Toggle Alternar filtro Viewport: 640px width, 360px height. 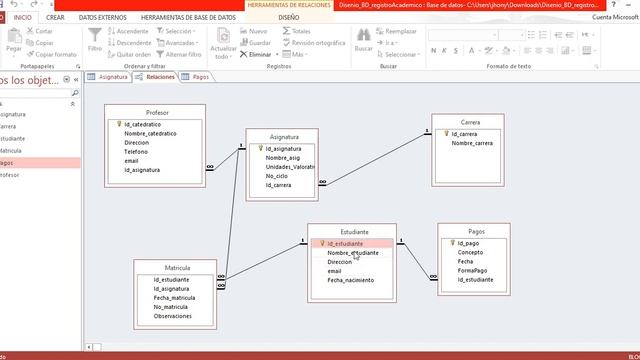[x=179, y=54]
